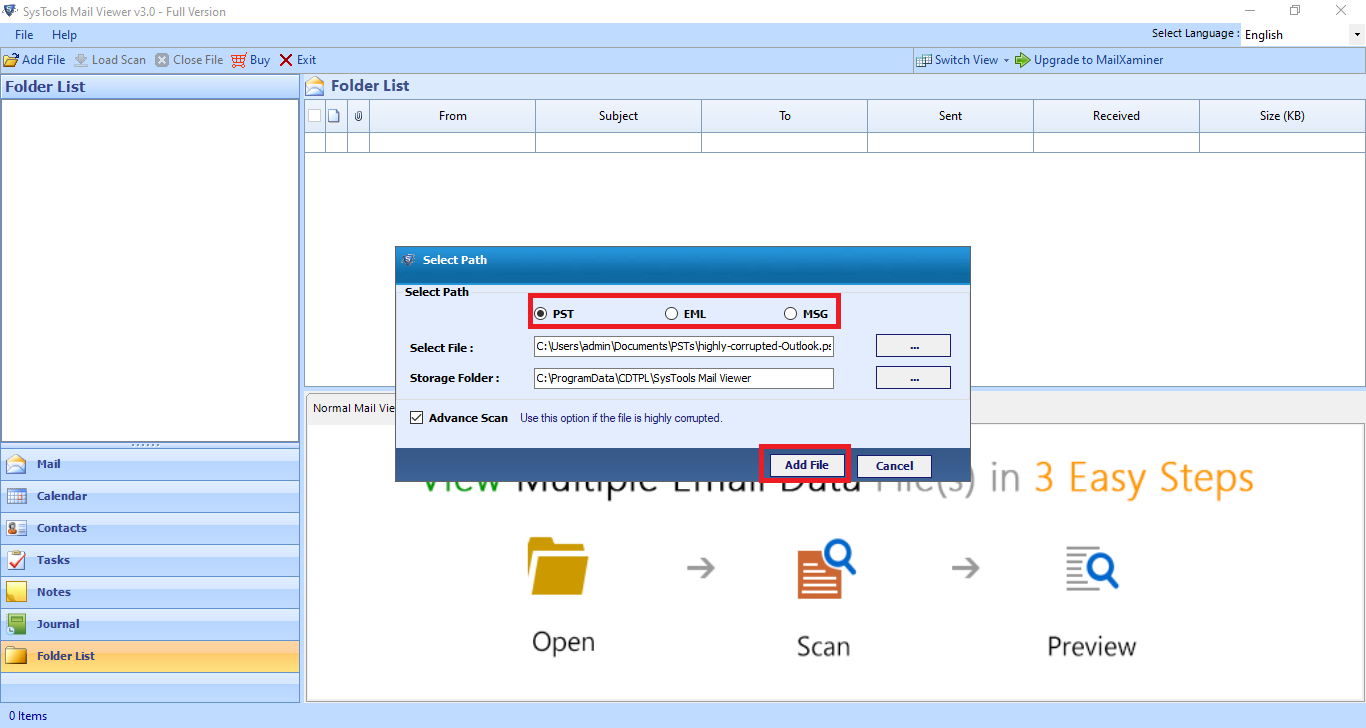The image size is (1366, 728).
Task: Click the Preview magnifier icon
Action: (x=1092, y=567)
